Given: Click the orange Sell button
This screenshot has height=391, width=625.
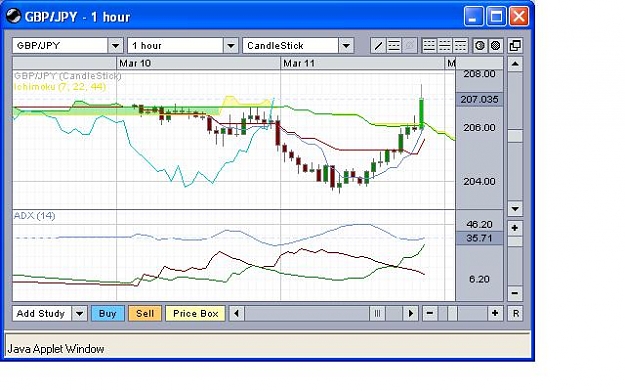Looking at the screenshot, I should point(145,313).
